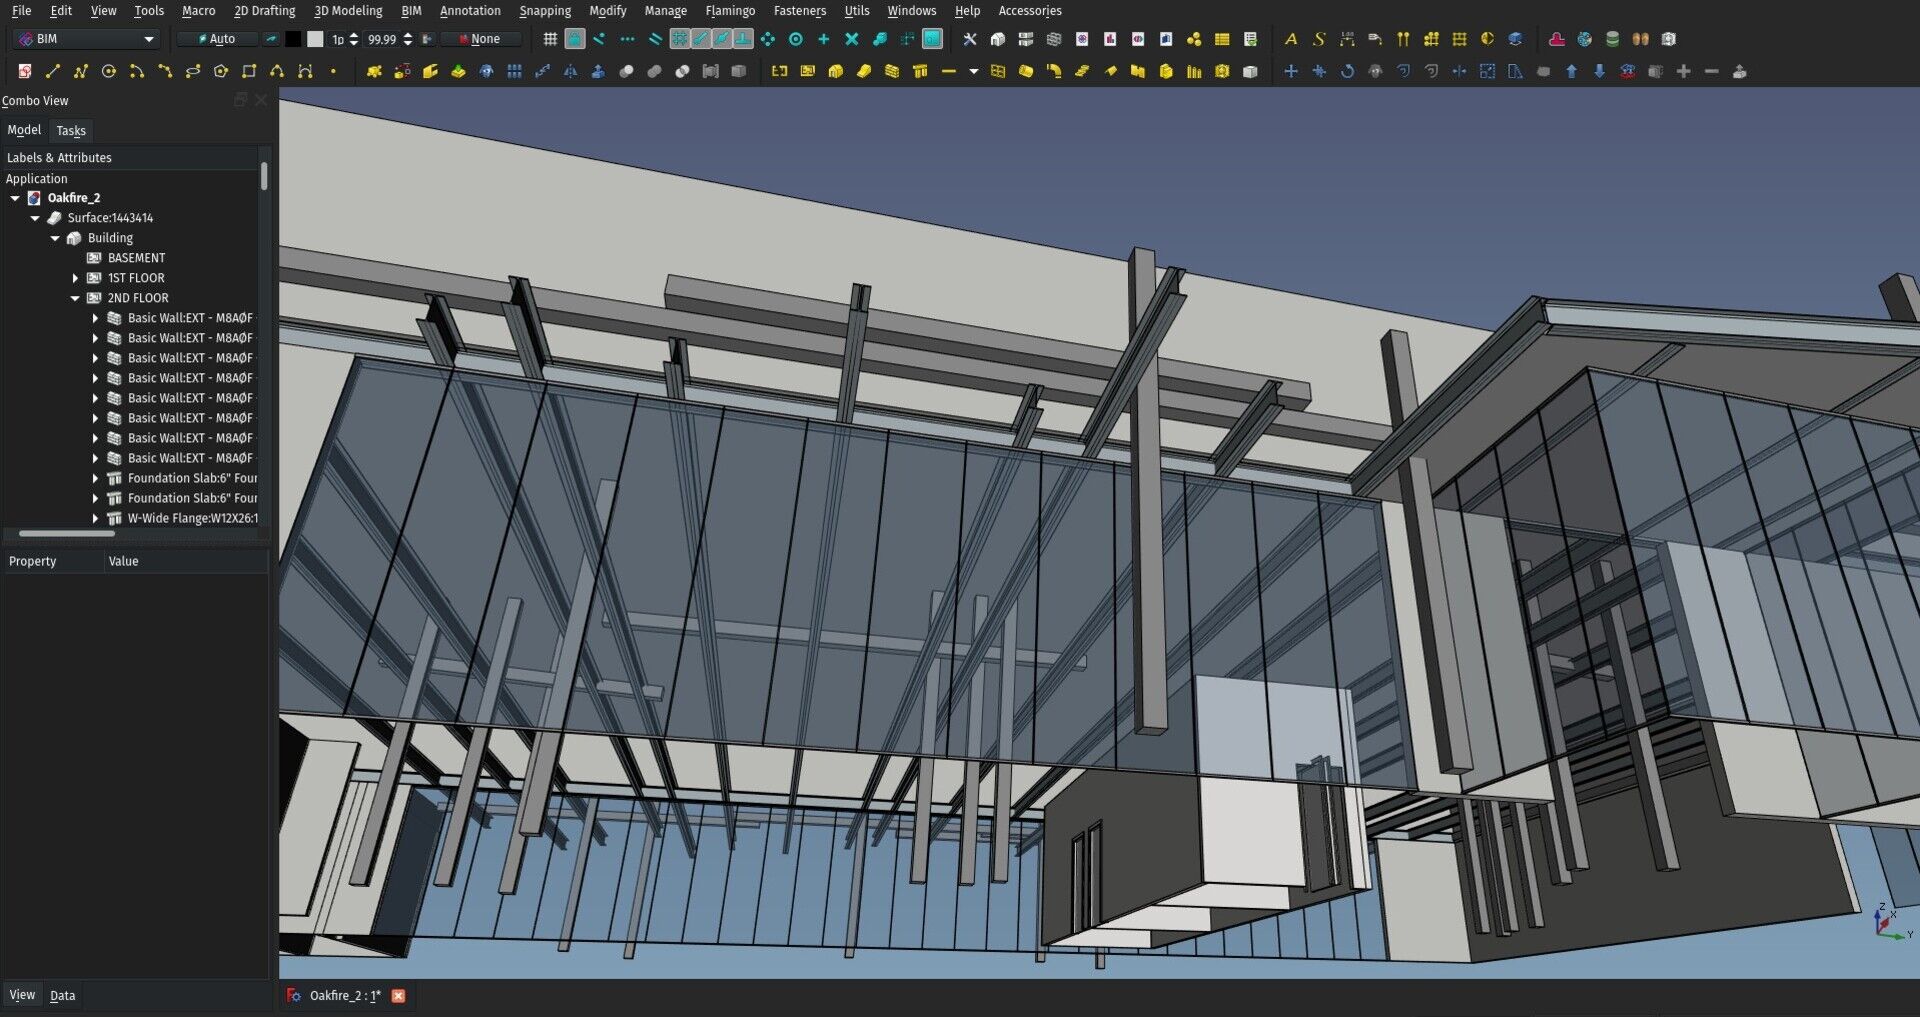The width and height of the screenshot is (1920, 1017).
Task: Select the Beam tool icon
Action: tap(948, 71)
